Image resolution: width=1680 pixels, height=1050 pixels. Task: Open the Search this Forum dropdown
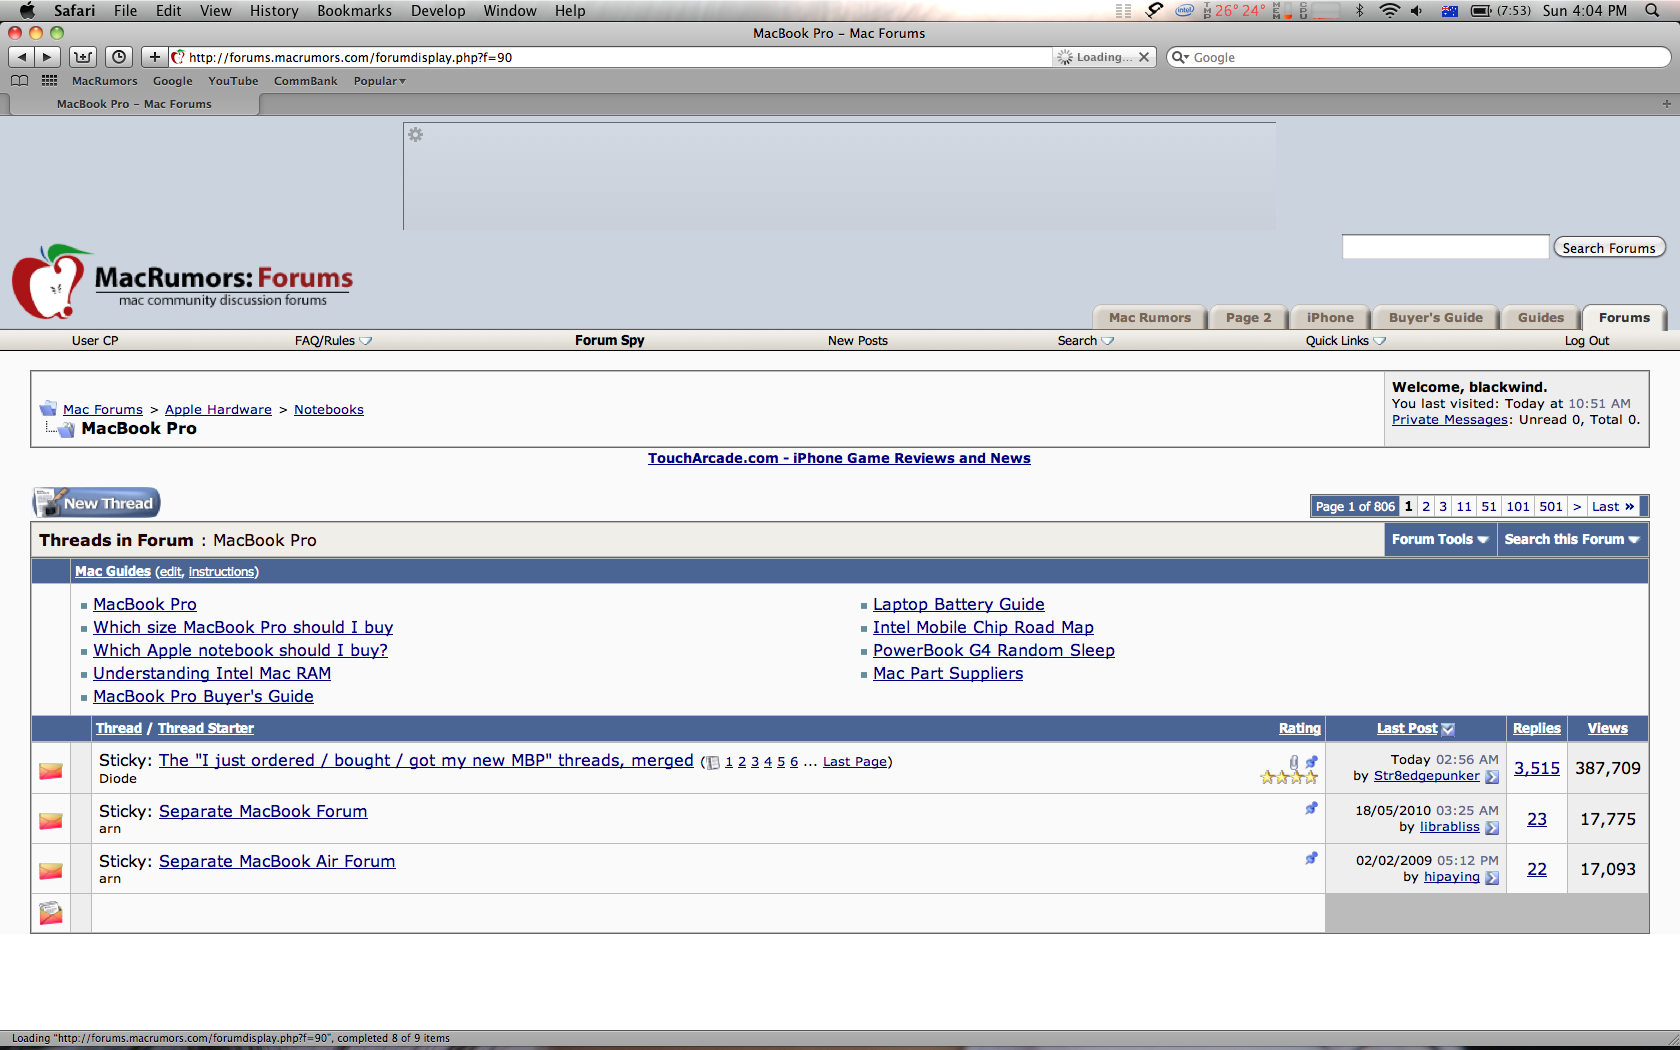tap(1572, 540)
